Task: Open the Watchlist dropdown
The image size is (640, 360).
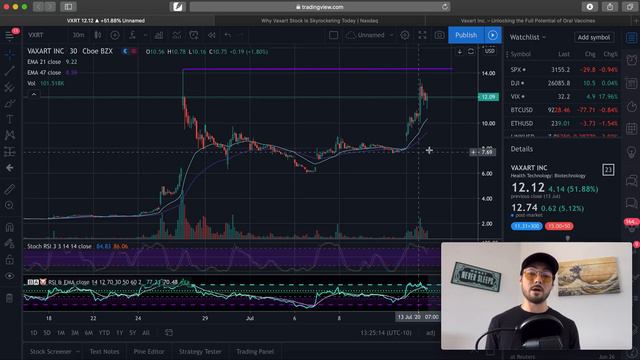Action: (x=527, y=37)
